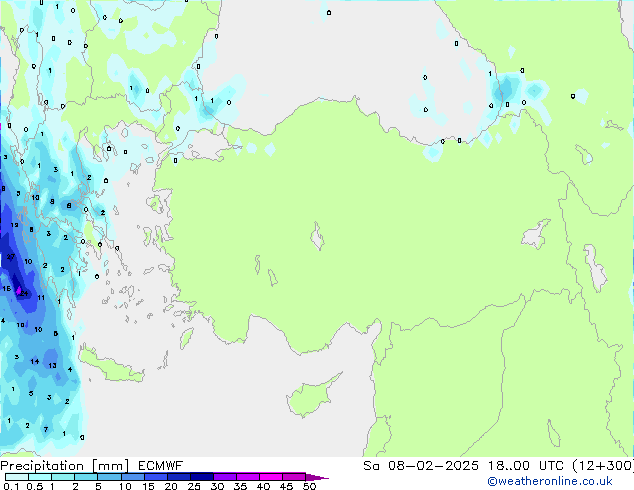
Task: Click the date 'Sa 08-02-2025'
Action: [x=421, y=466]
